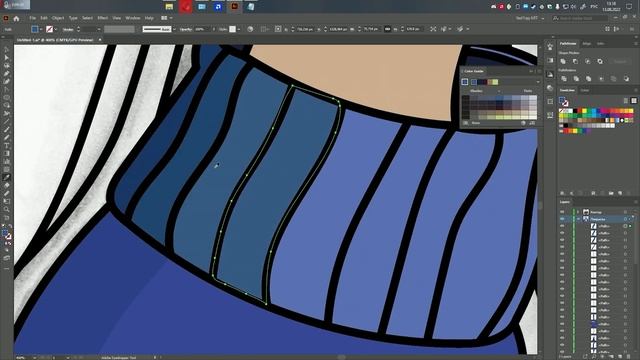Image resolution: width=640 pixels, height=360 pixels.
Task: Click the X coordinate field in control bar
Action: coord(304,29)
